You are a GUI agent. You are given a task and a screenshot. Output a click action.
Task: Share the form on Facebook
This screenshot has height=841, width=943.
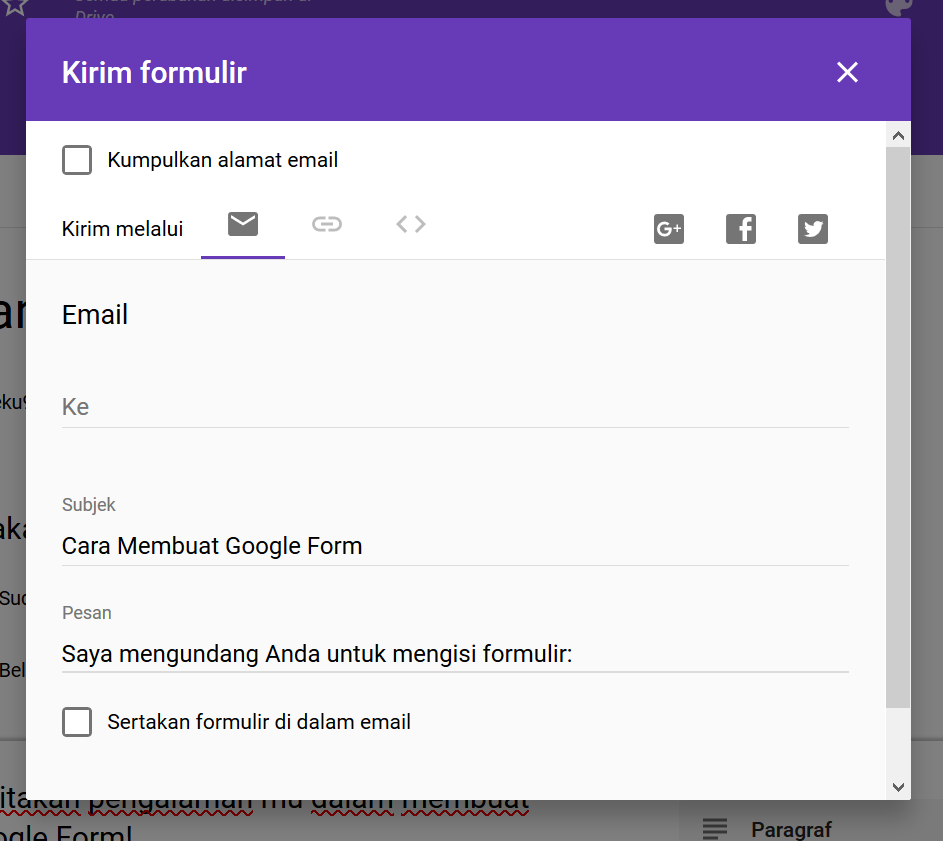point(741,228)
